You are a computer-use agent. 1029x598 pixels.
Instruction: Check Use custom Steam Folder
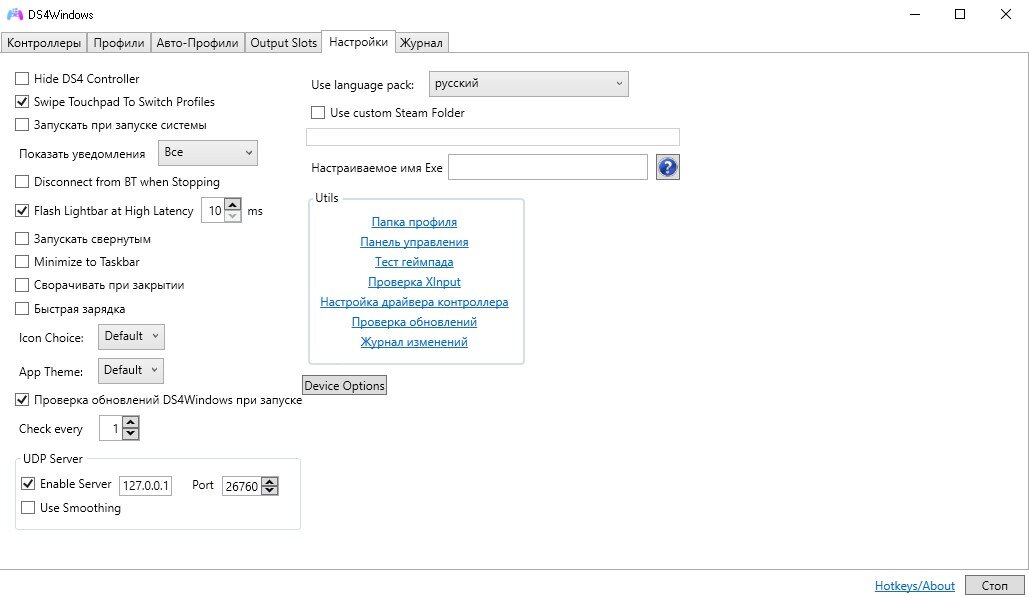[318, 113]
